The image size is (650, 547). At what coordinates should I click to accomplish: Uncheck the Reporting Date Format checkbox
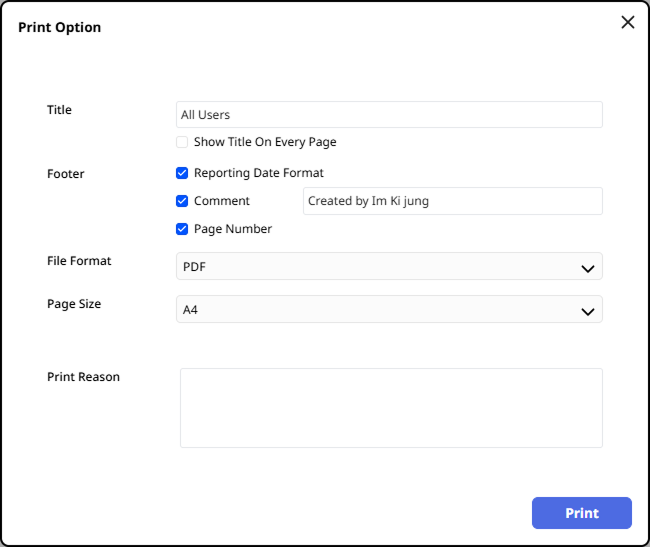182,173
